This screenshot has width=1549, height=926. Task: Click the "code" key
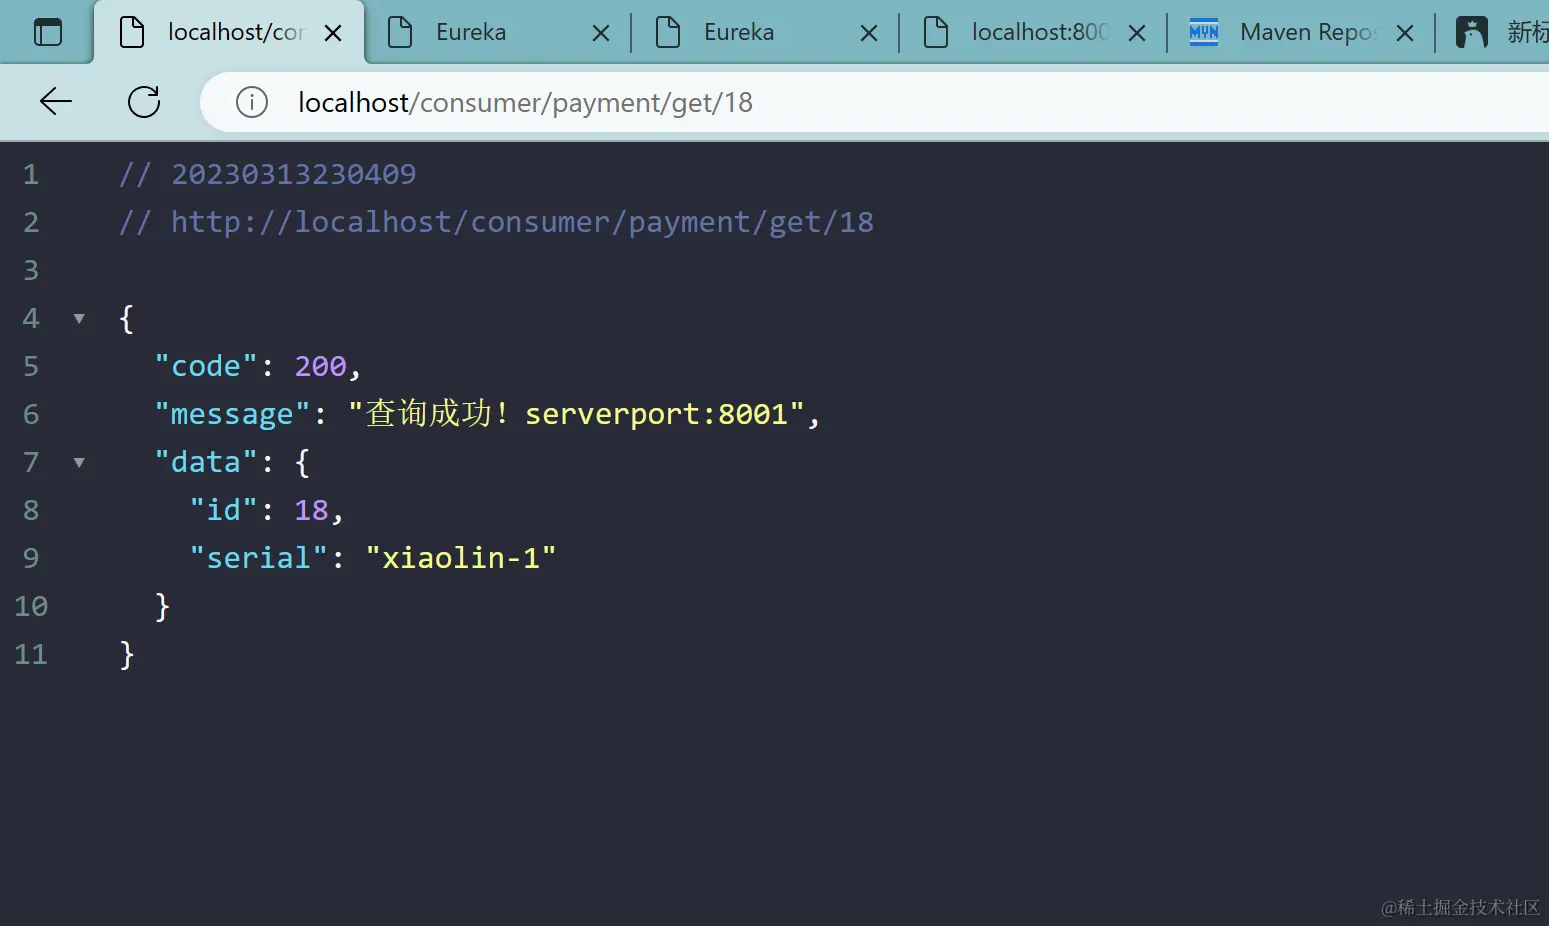[x=205, y=366]
